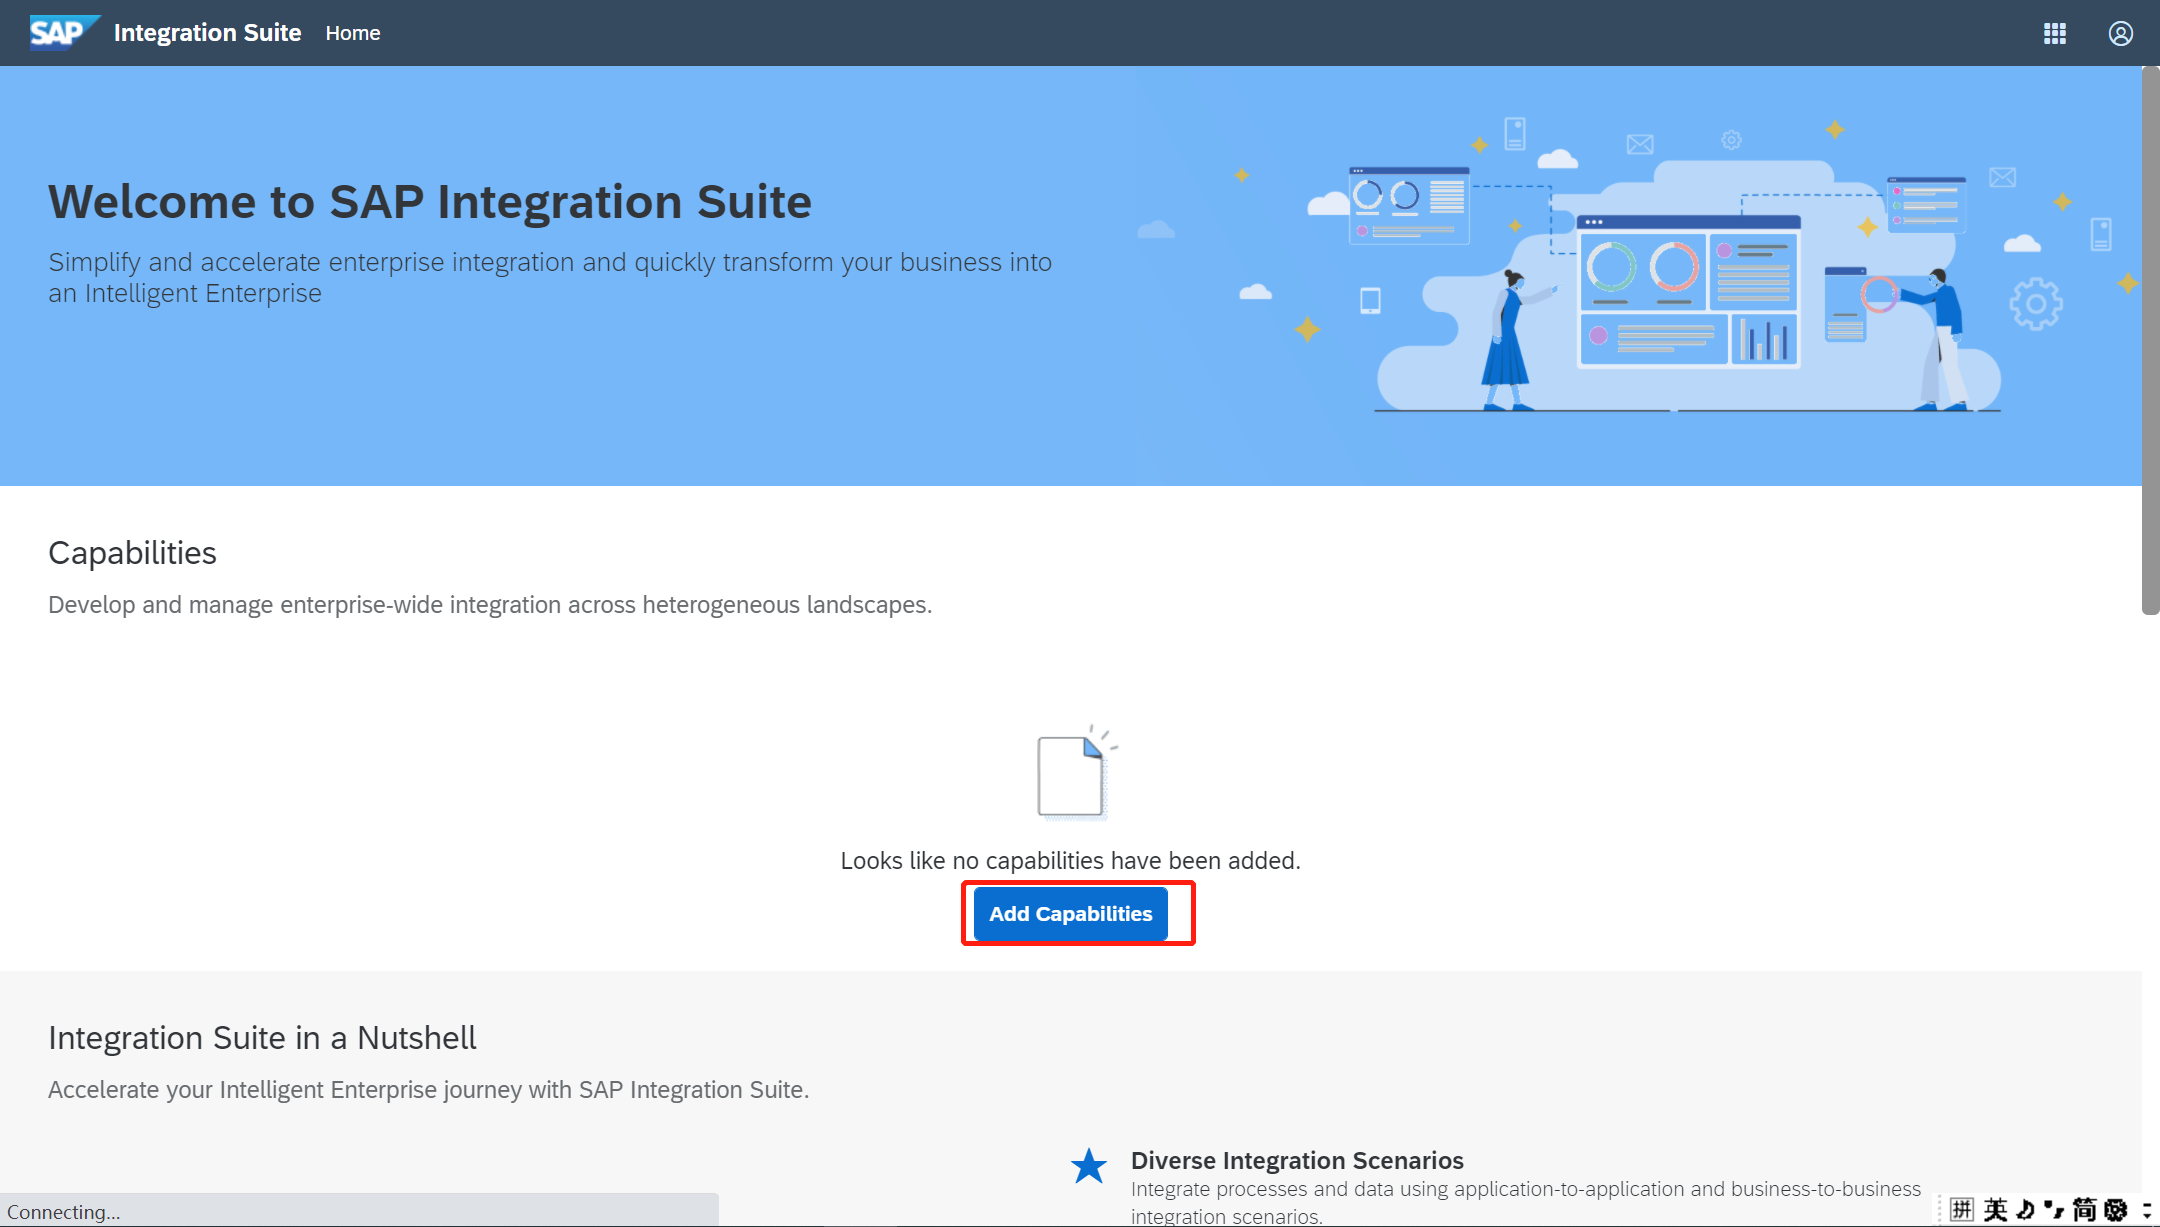The image size is (2160, 1227).
Task: Click the Add Capabilities button
Action: pos(1071,913)
